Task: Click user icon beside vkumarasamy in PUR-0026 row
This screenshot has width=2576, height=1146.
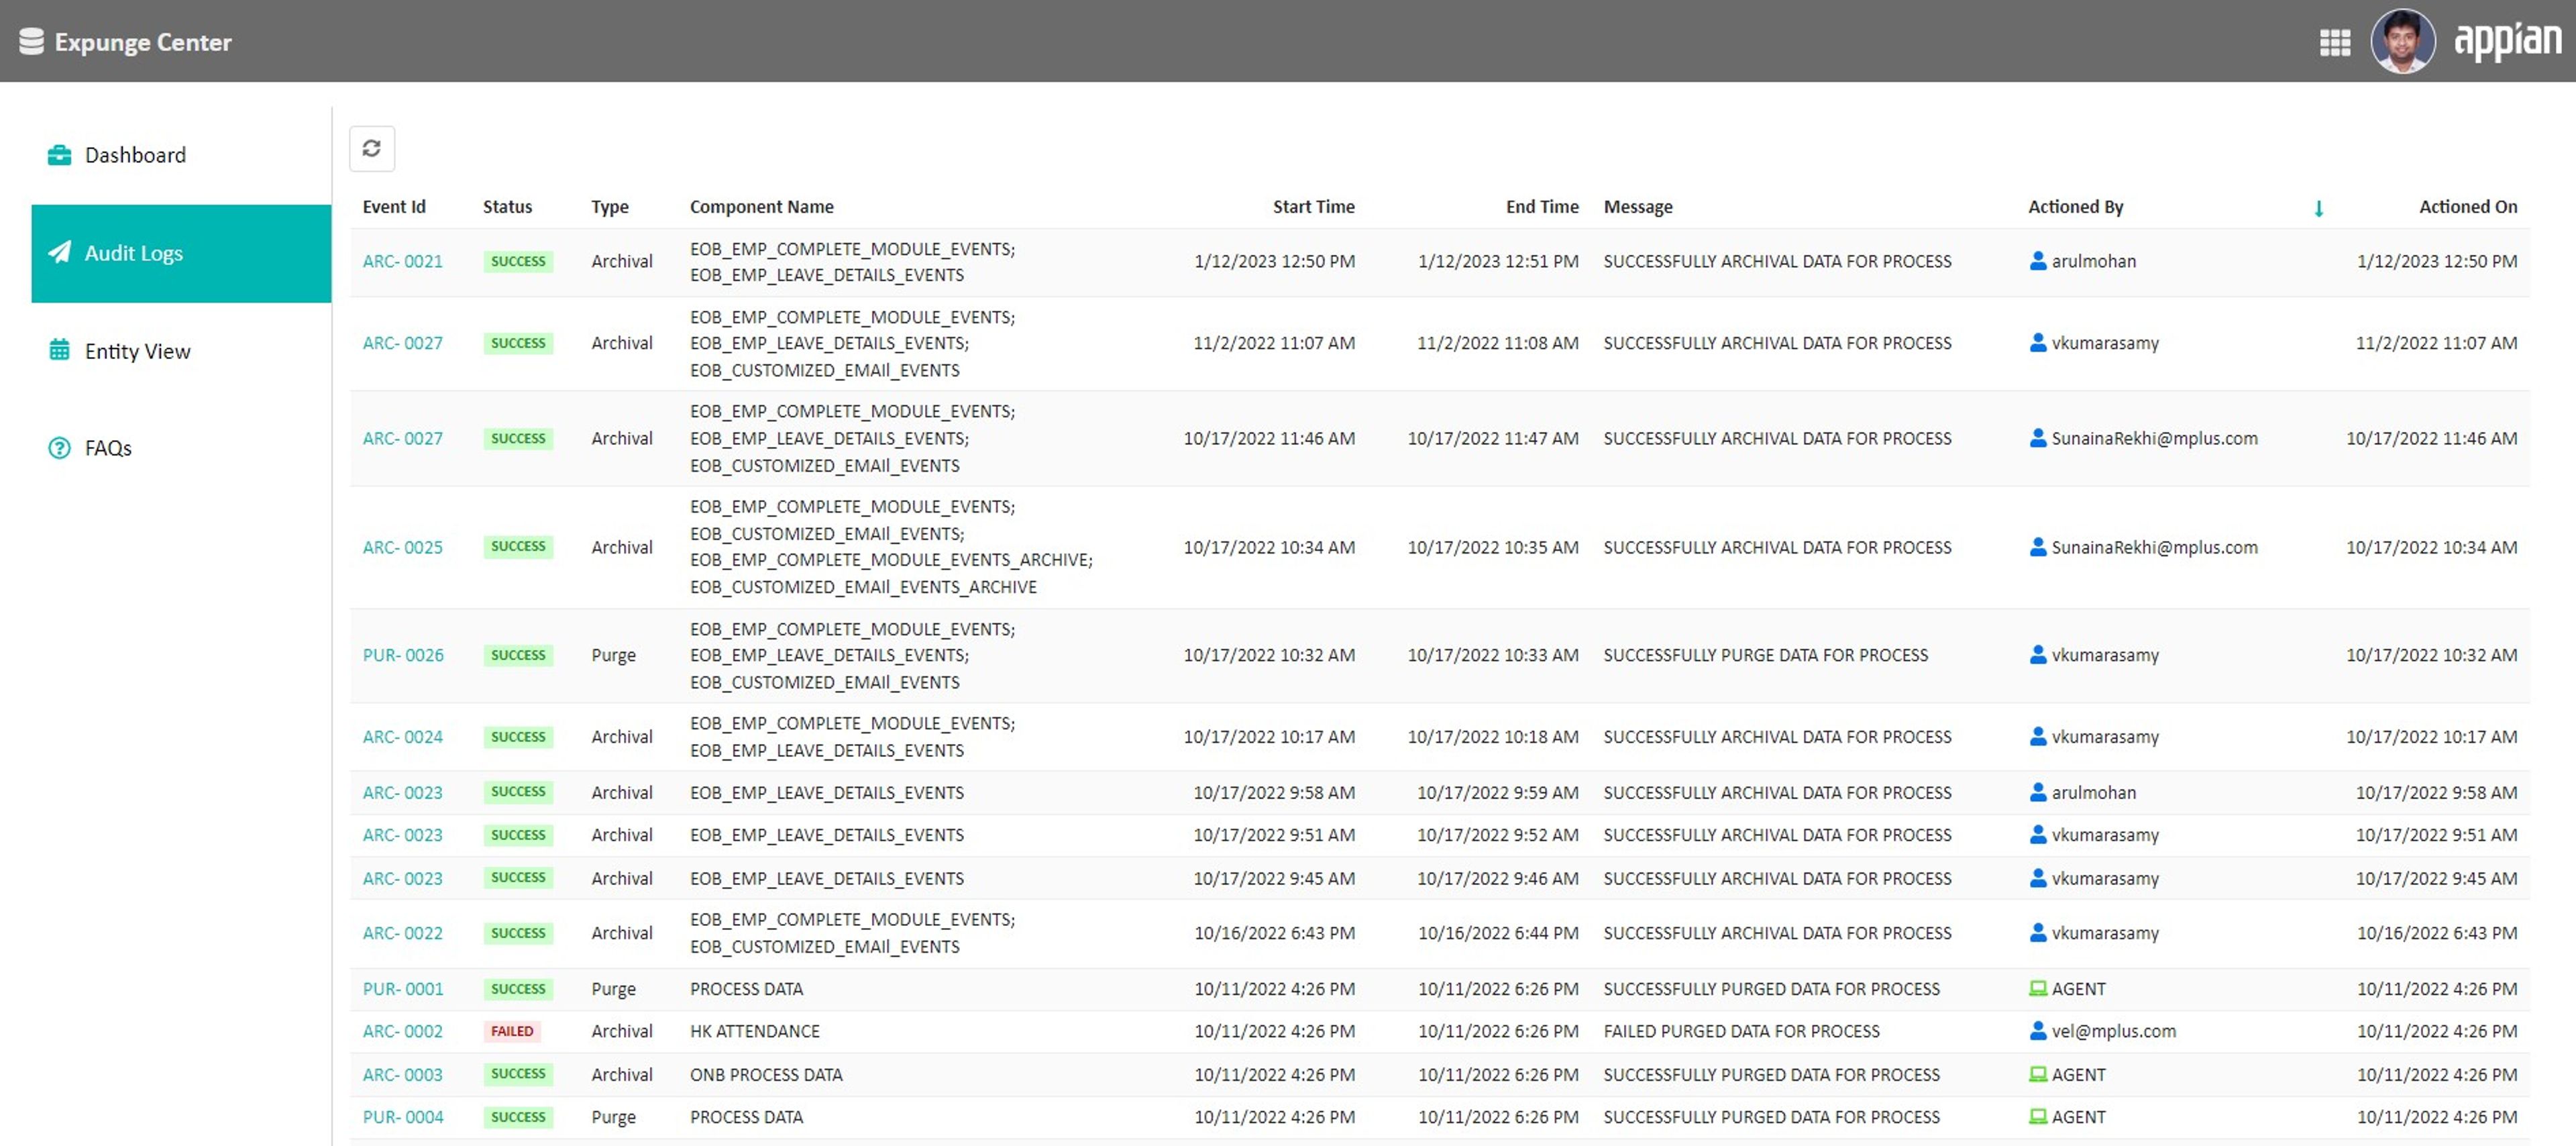Action: coord(2037,654)
